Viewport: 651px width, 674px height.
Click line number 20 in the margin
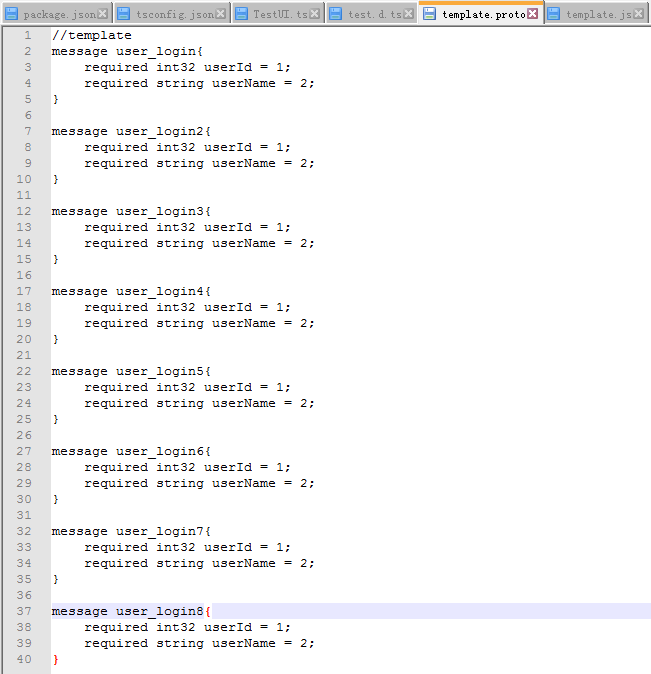tap(24, 339)
